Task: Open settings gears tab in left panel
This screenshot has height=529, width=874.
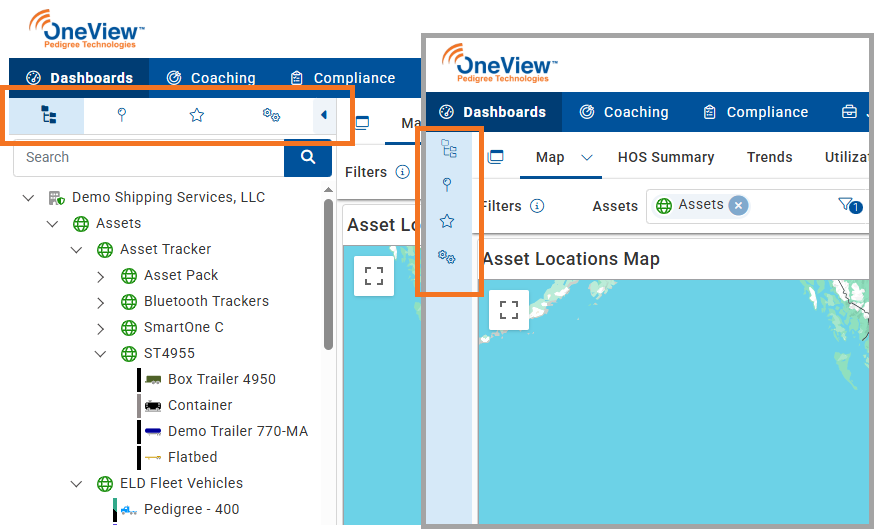Action: click(x=271, y=115)
